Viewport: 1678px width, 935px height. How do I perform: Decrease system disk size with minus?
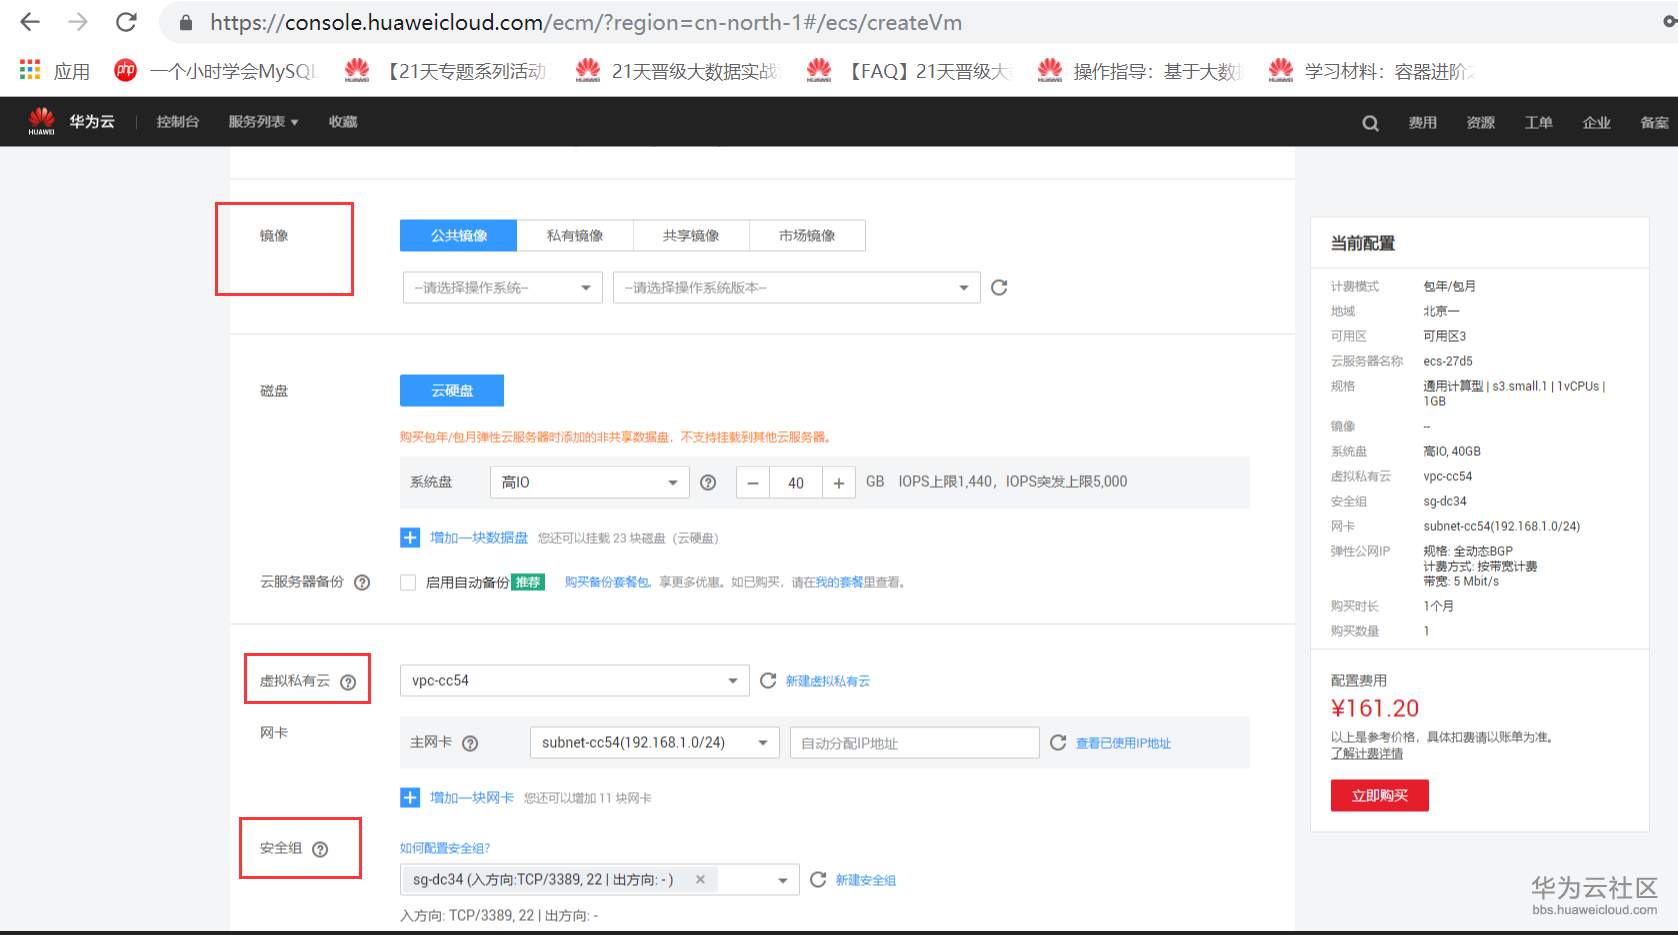pyautogui.click(x=753, y=483)
